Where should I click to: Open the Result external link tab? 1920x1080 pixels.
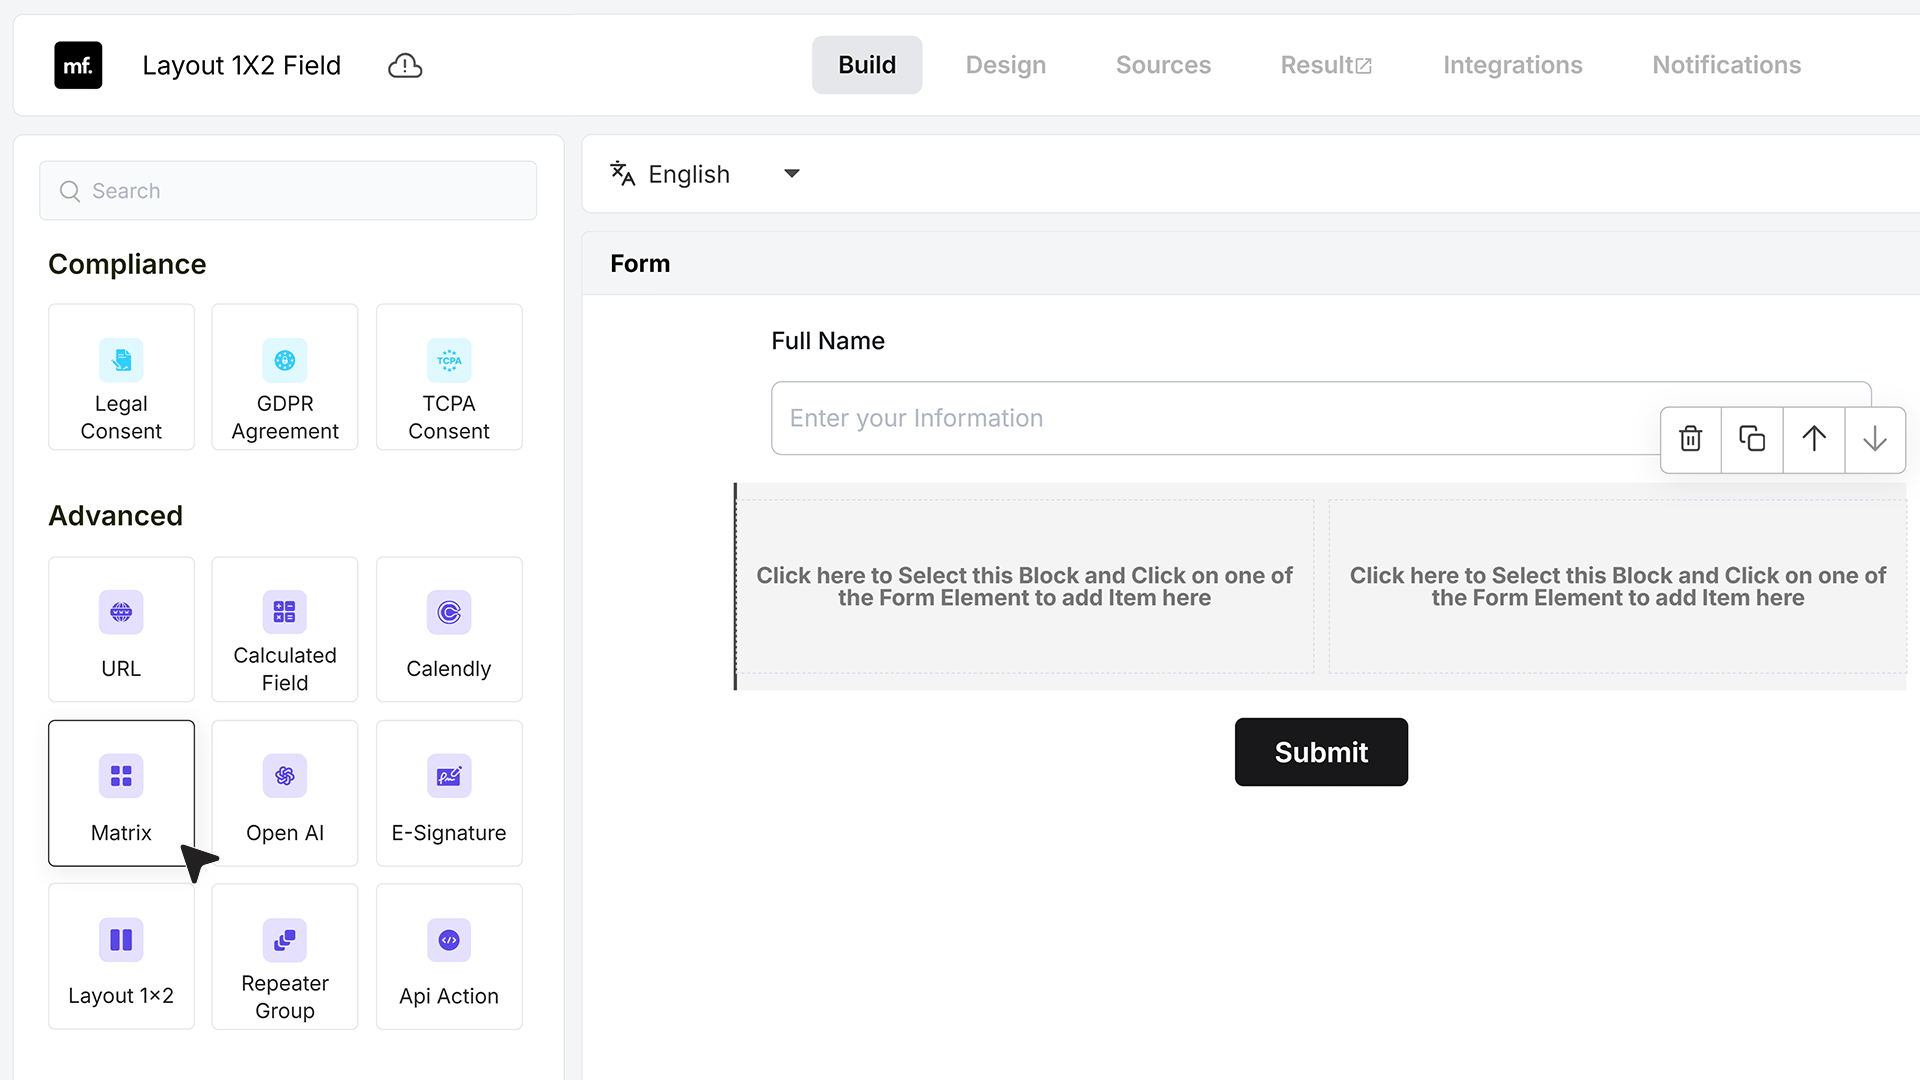coord(1326,65)
